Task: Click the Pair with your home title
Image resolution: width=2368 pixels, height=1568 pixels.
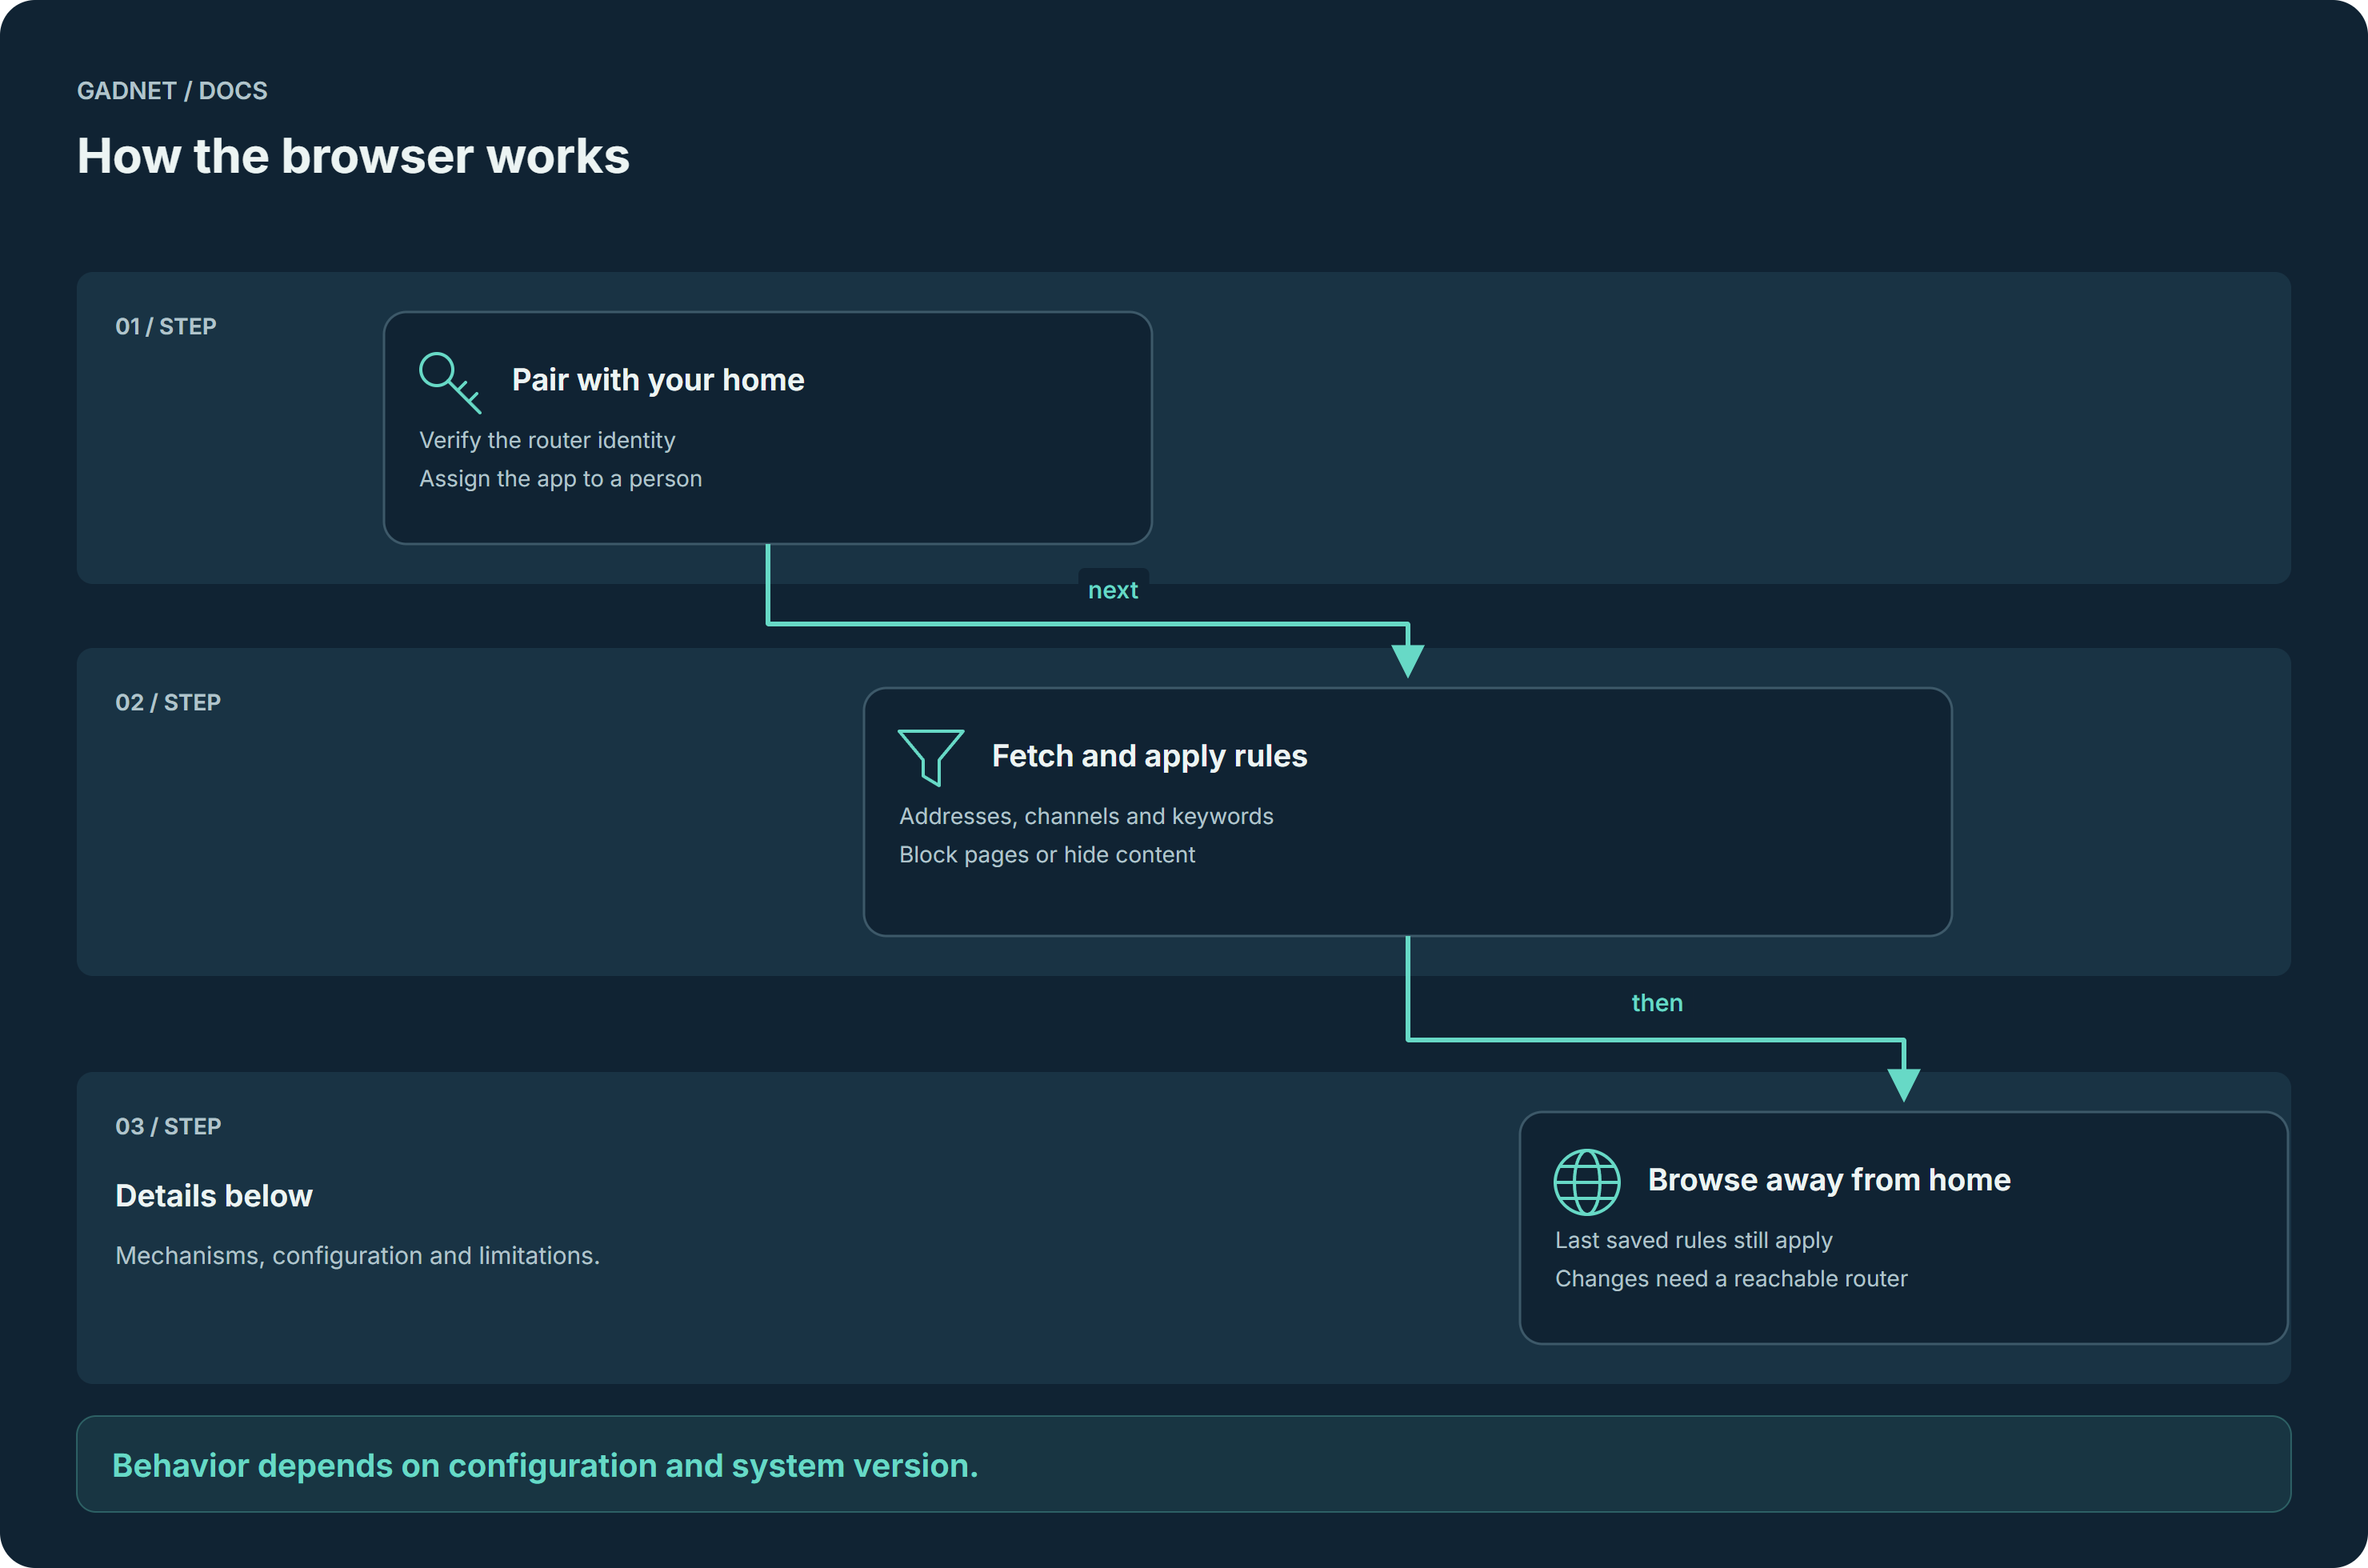Action: point(658,380)
